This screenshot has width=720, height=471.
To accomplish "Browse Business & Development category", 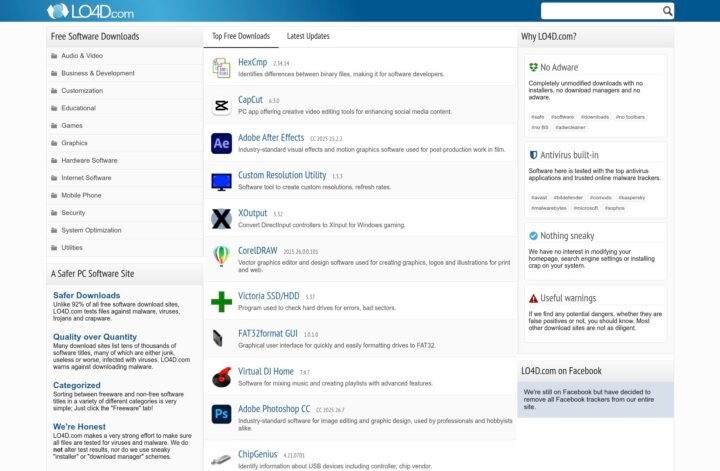I will pyautogui.click(x=98, y=73).
